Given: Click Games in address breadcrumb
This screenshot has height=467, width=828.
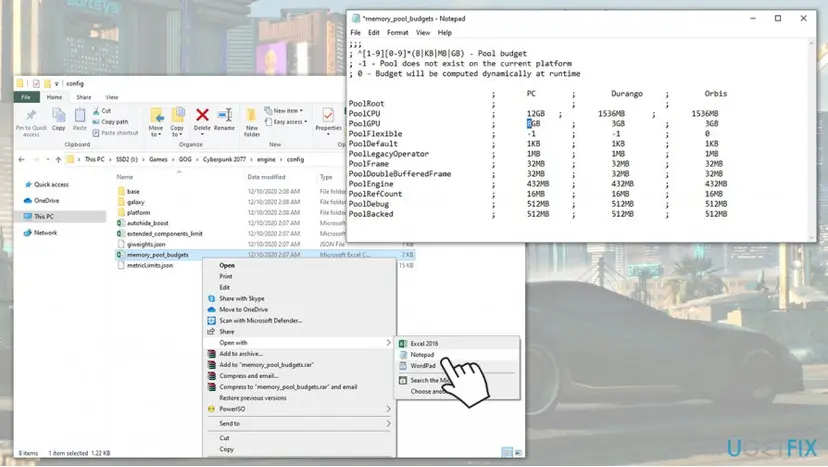Looking at the screenshot, I should [x=158, y=159].
